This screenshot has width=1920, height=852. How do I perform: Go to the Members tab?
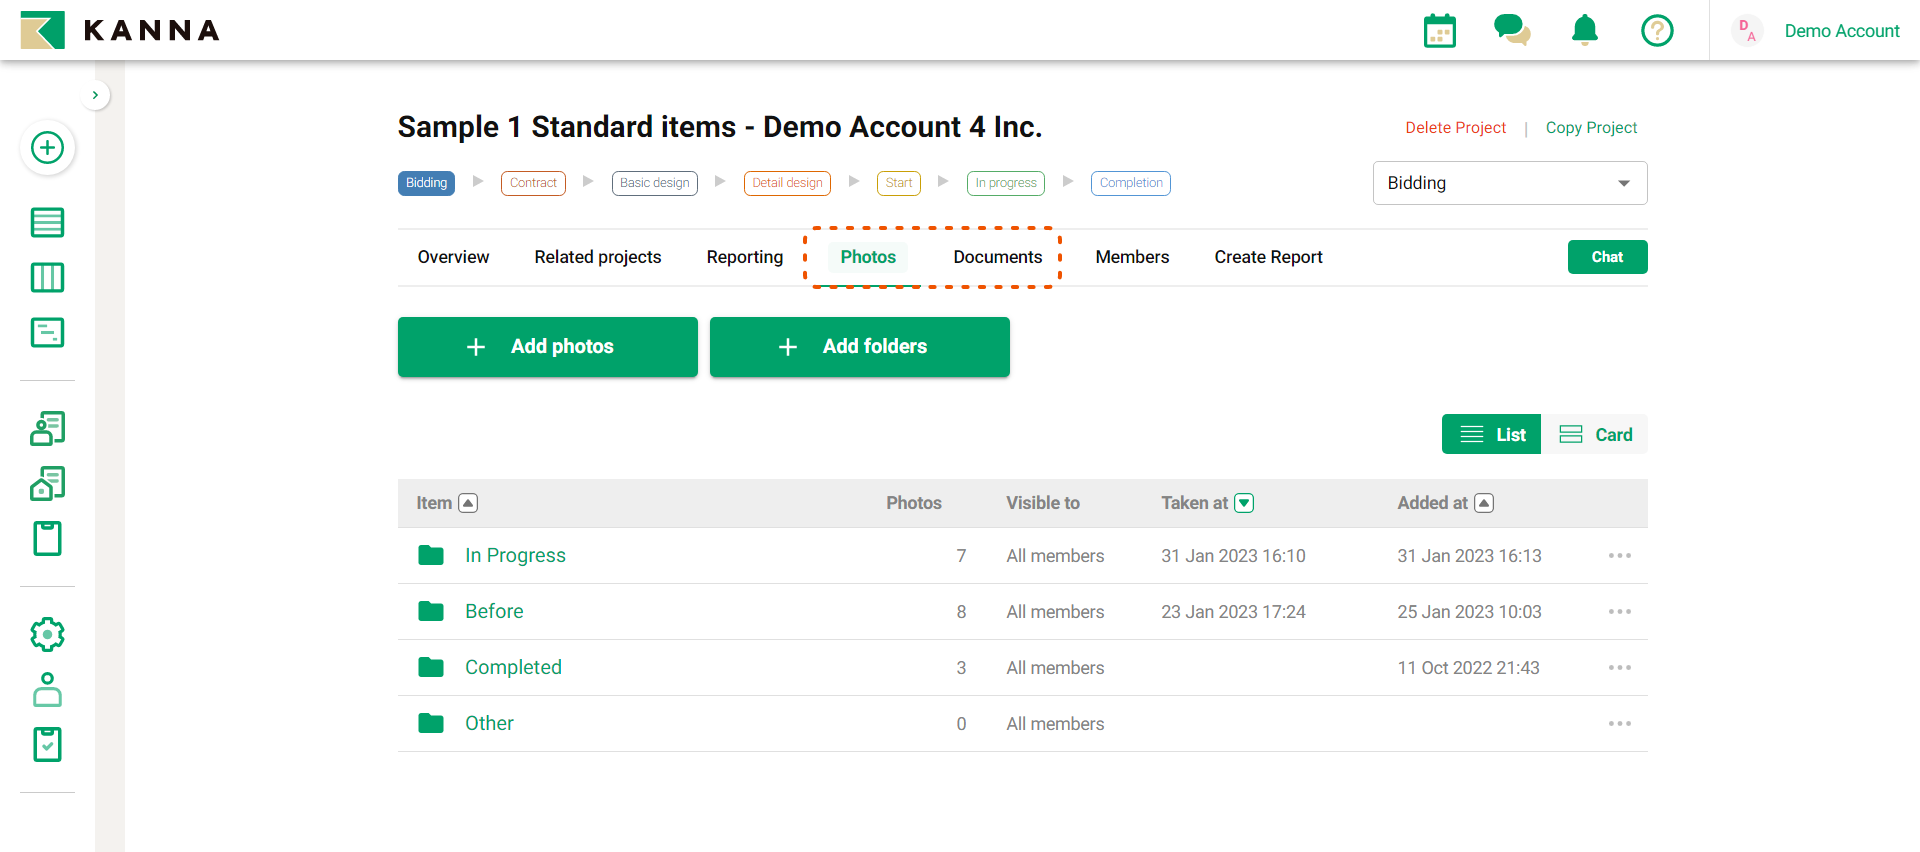point(1132,257)
